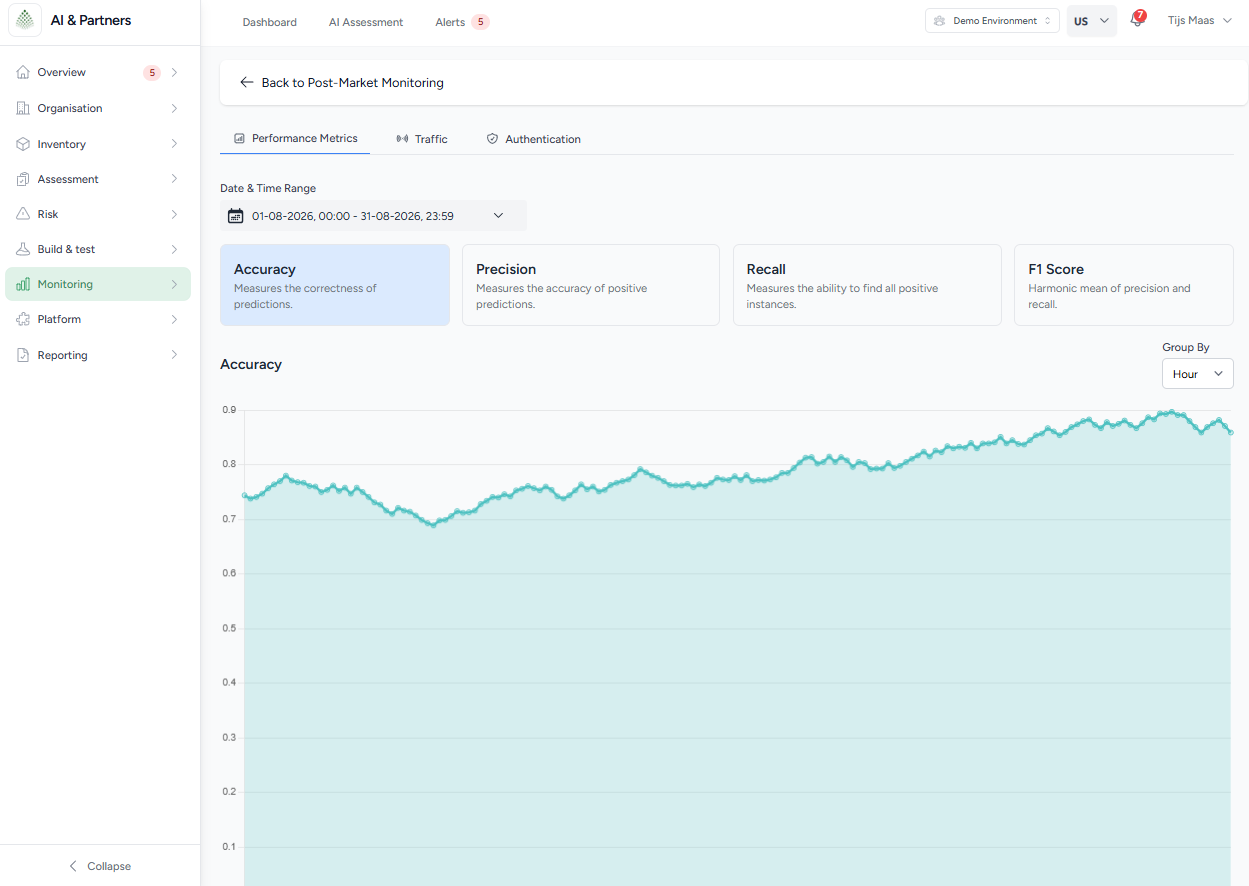This screenshot has width=1249, height=886.
Task: Expand the Organisation menu chevron
Action: coord(174,108)
